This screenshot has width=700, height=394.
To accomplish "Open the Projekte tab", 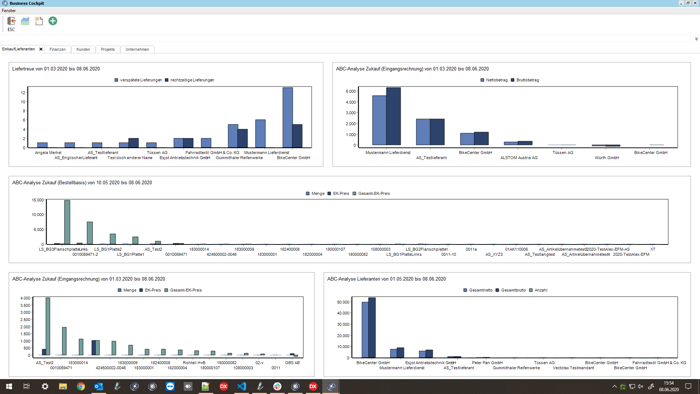I will coord(108,50).
